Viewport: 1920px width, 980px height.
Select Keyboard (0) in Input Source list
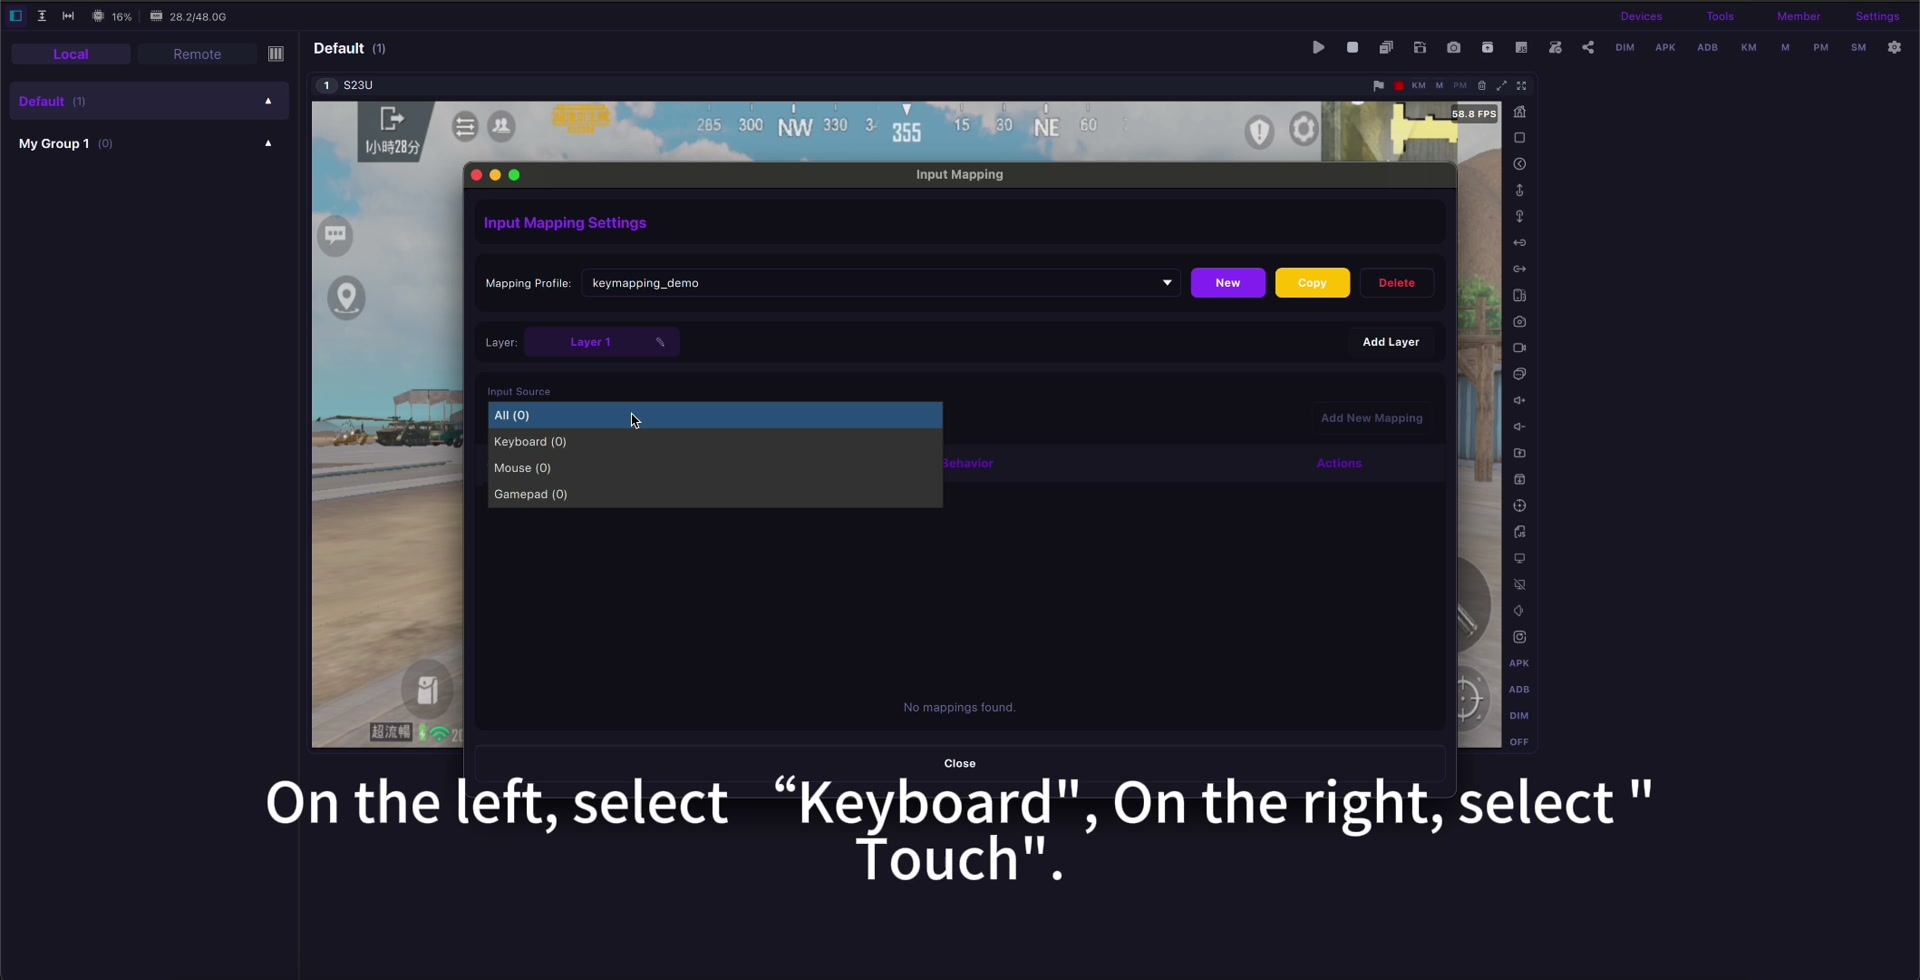coord(715,441)
